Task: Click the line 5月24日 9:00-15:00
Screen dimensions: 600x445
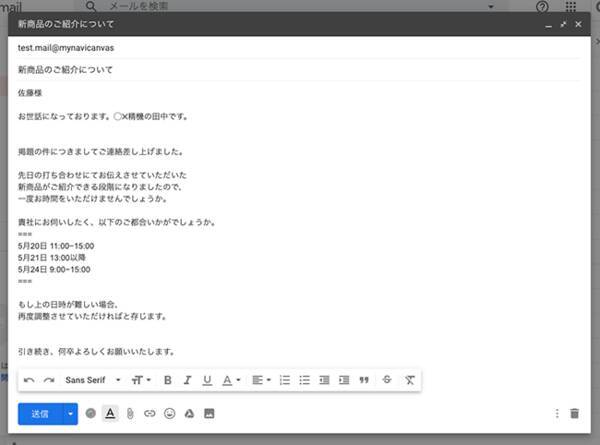Action: point(54,269)
